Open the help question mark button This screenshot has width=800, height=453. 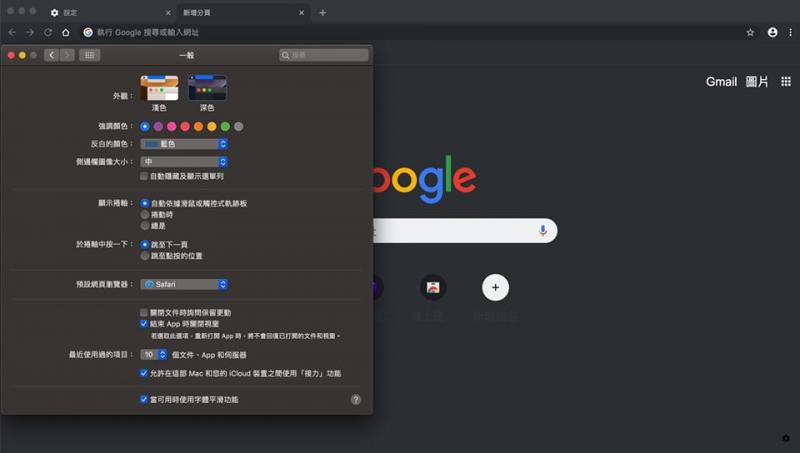coord(356,399)
